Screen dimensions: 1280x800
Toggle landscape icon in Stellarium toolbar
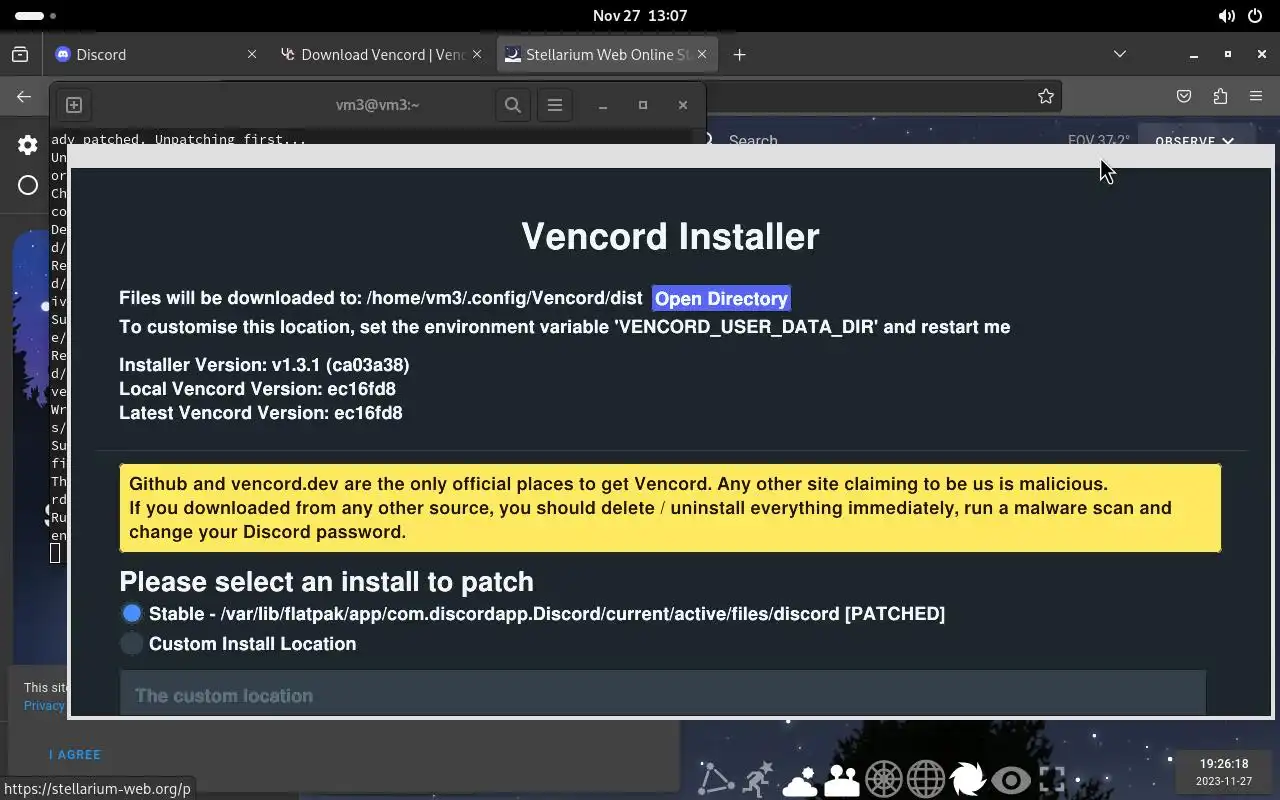[842, 780]
